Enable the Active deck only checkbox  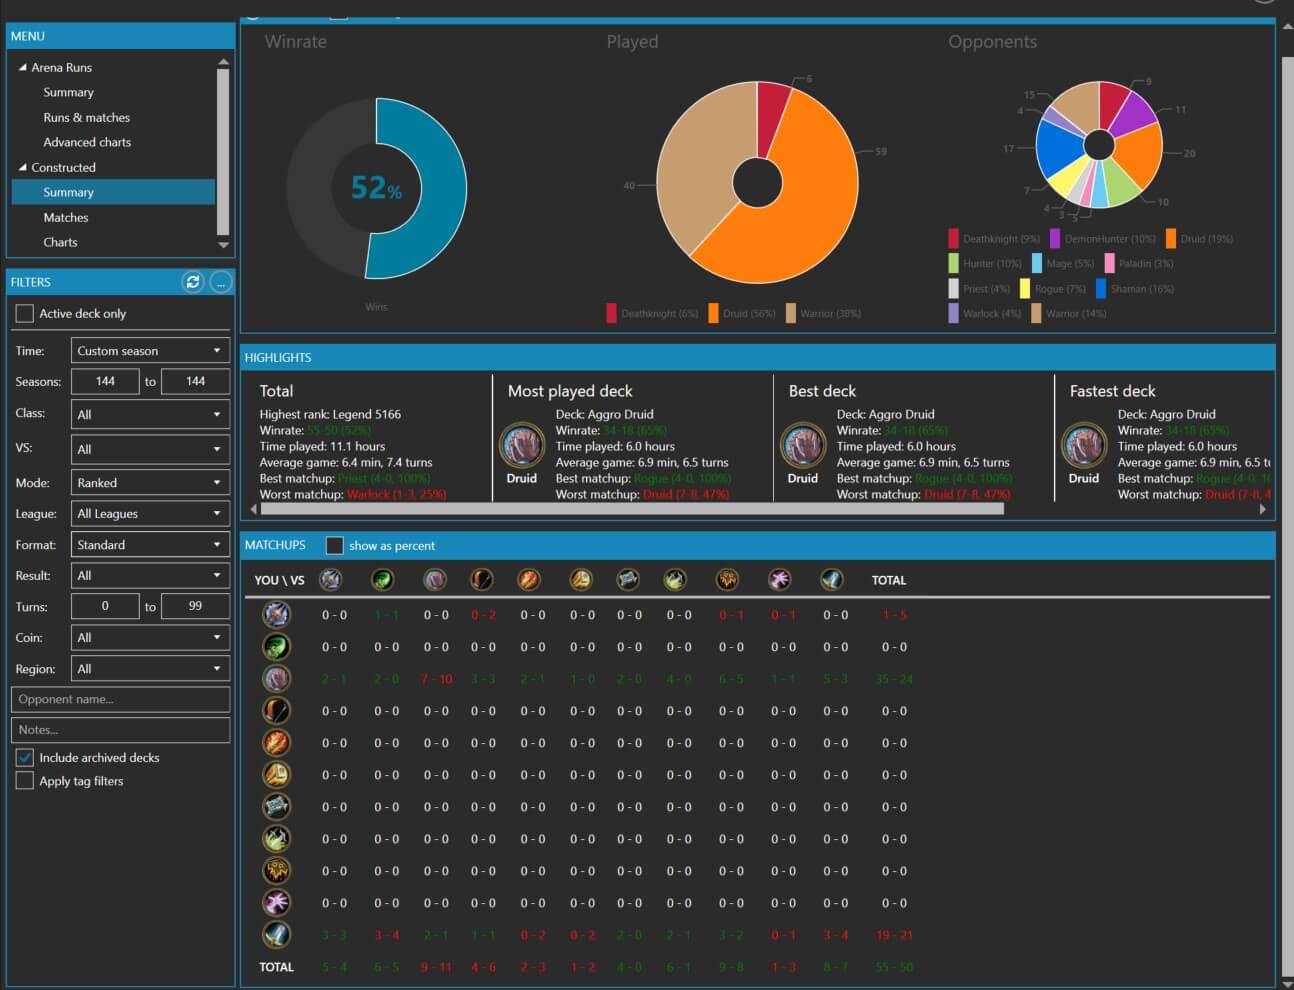point(25,314)
